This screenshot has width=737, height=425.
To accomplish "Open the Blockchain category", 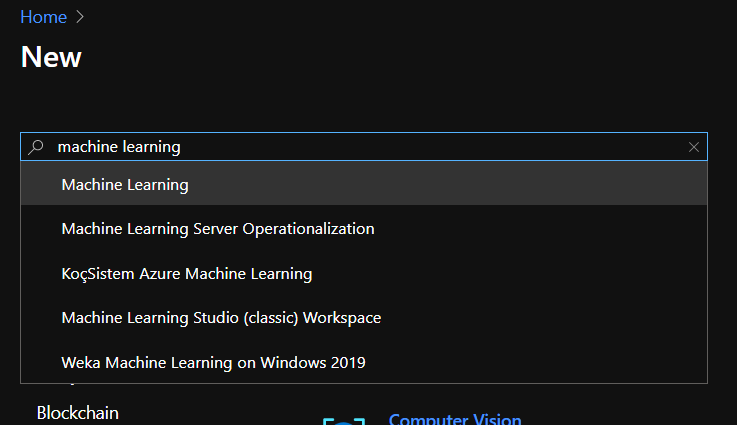I will 78,413.
